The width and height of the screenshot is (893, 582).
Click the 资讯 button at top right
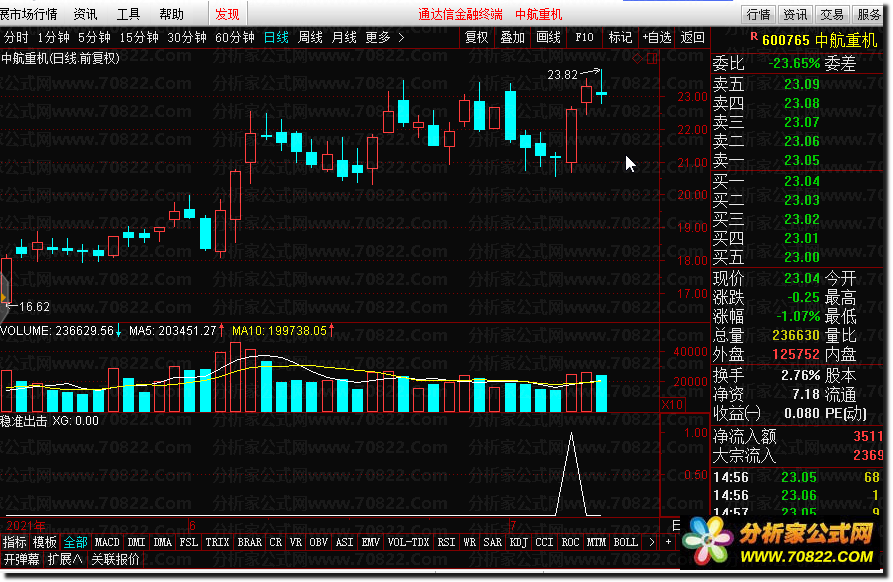(x=794, y=14)
